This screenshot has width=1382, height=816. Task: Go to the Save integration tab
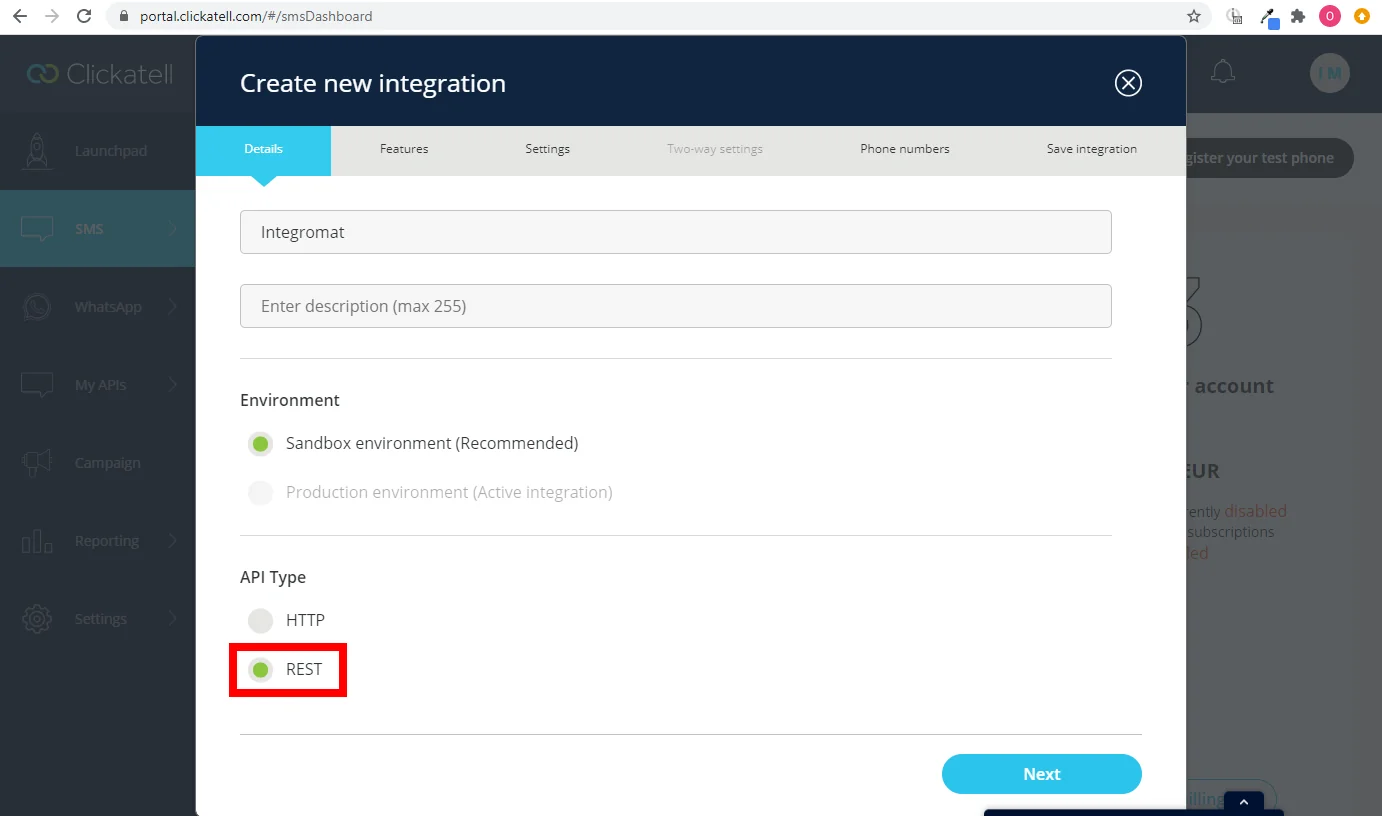pyautogui.click(x=1092, y=150)
